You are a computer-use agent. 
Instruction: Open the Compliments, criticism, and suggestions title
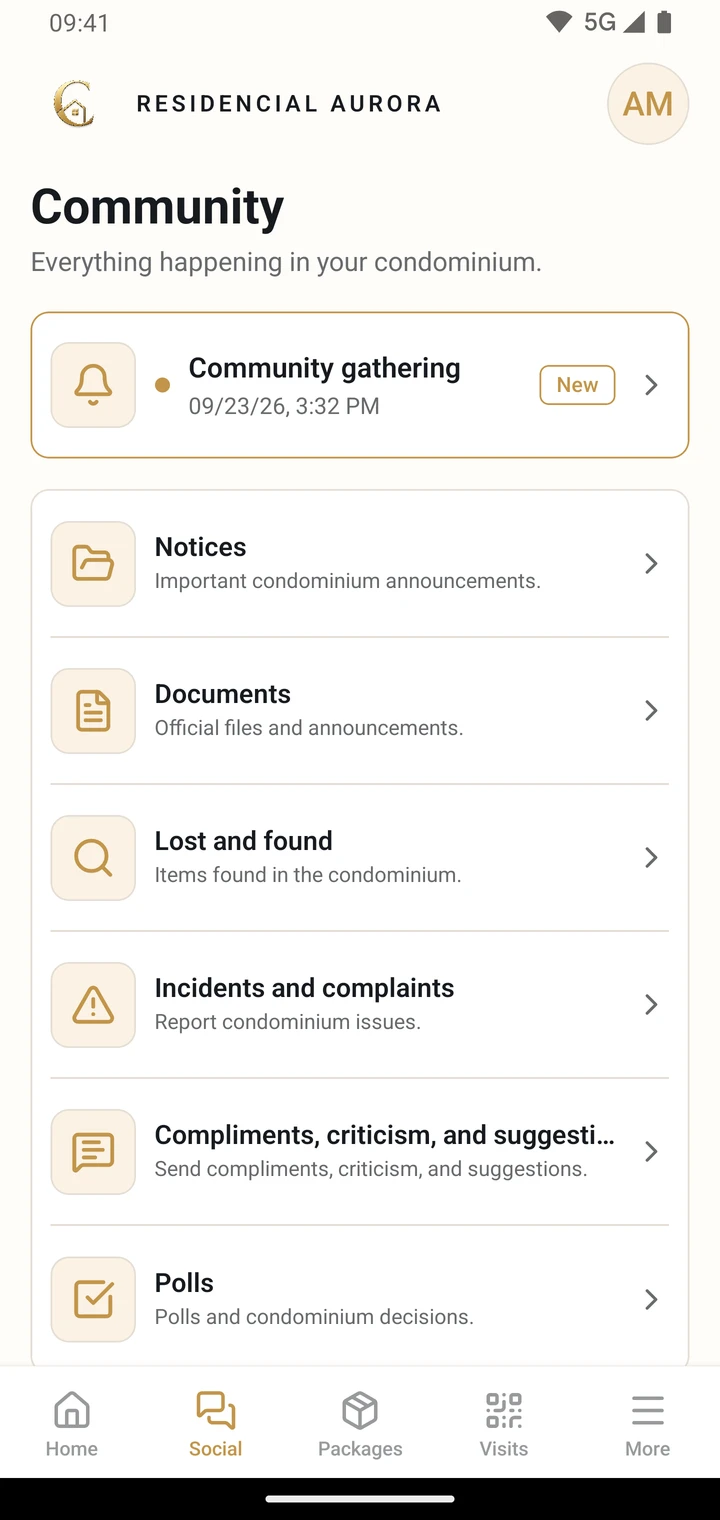coord(385,1135)
